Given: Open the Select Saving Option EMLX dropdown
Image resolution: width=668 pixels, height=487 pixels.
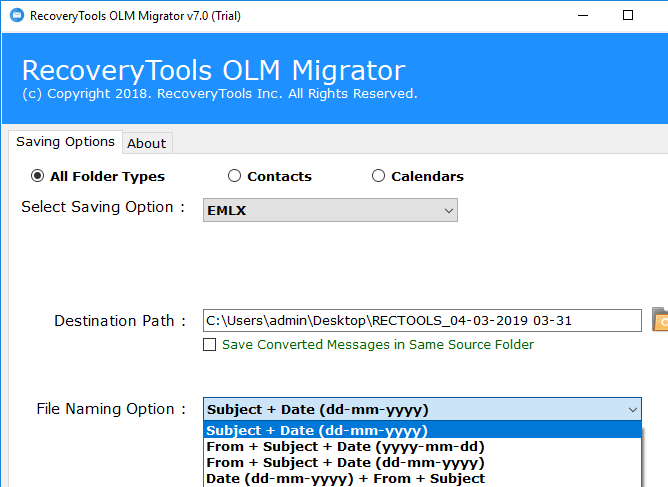Looking at the screenshot, I should [x=330, y=210].
